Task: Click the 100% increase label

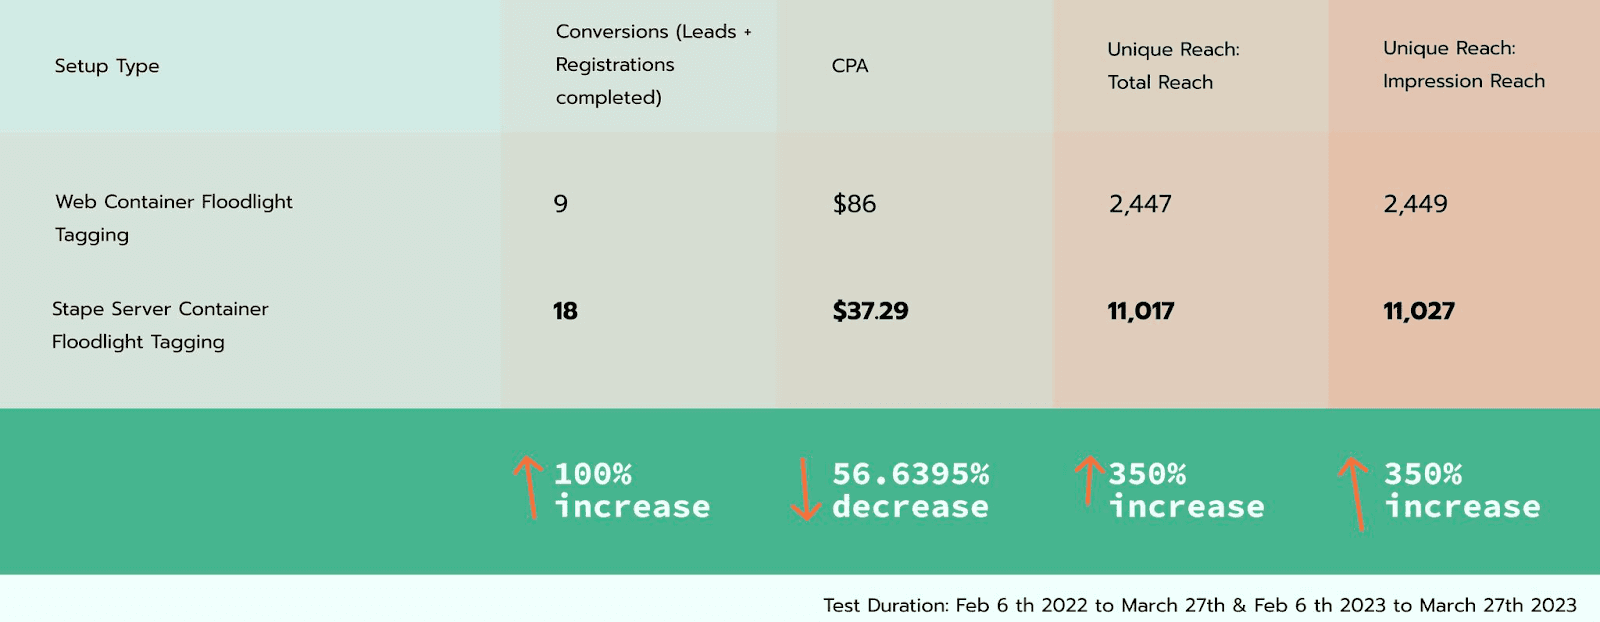Action: pyautogui.click(x=632, y=490)
